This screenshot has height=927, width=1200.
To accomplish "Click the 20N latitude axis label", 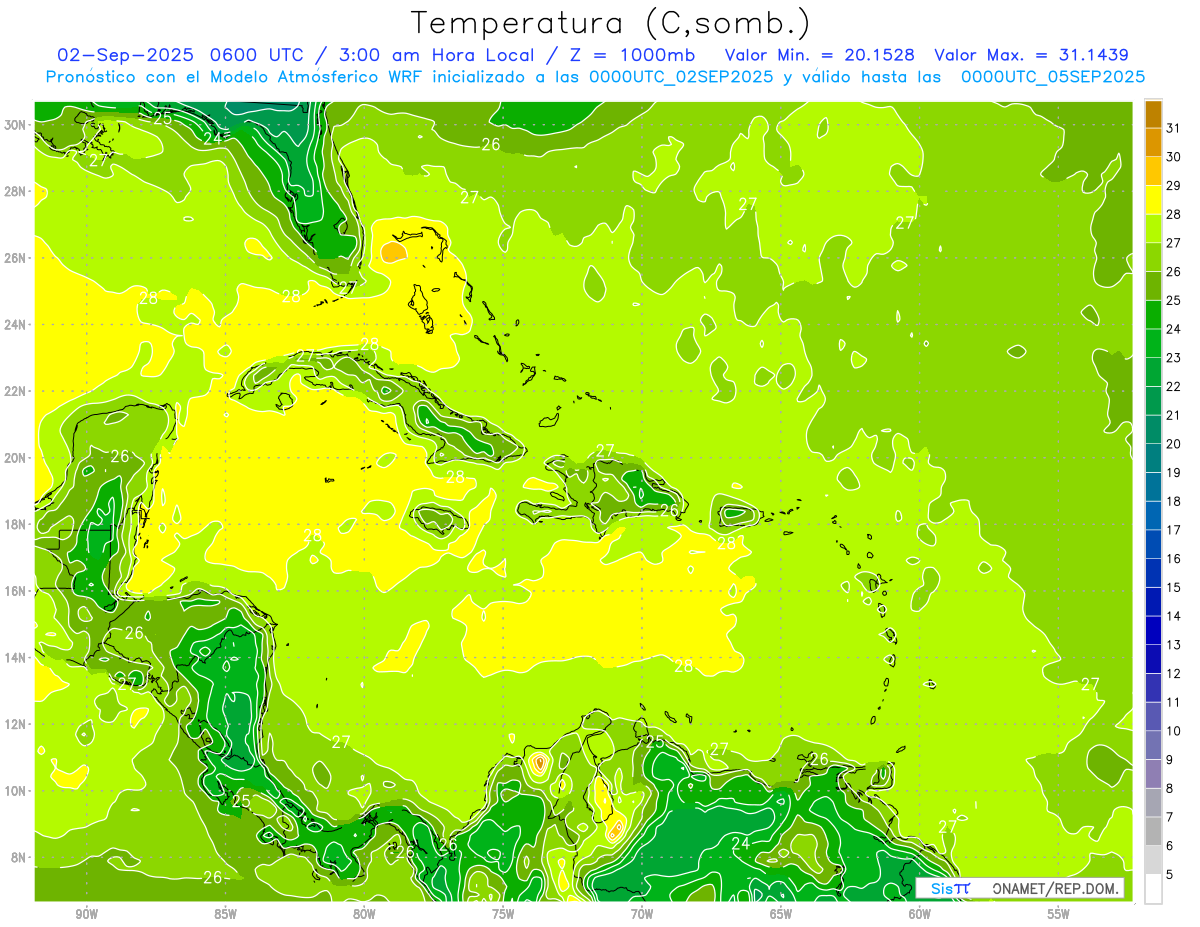I will click(x=15, y=457).
